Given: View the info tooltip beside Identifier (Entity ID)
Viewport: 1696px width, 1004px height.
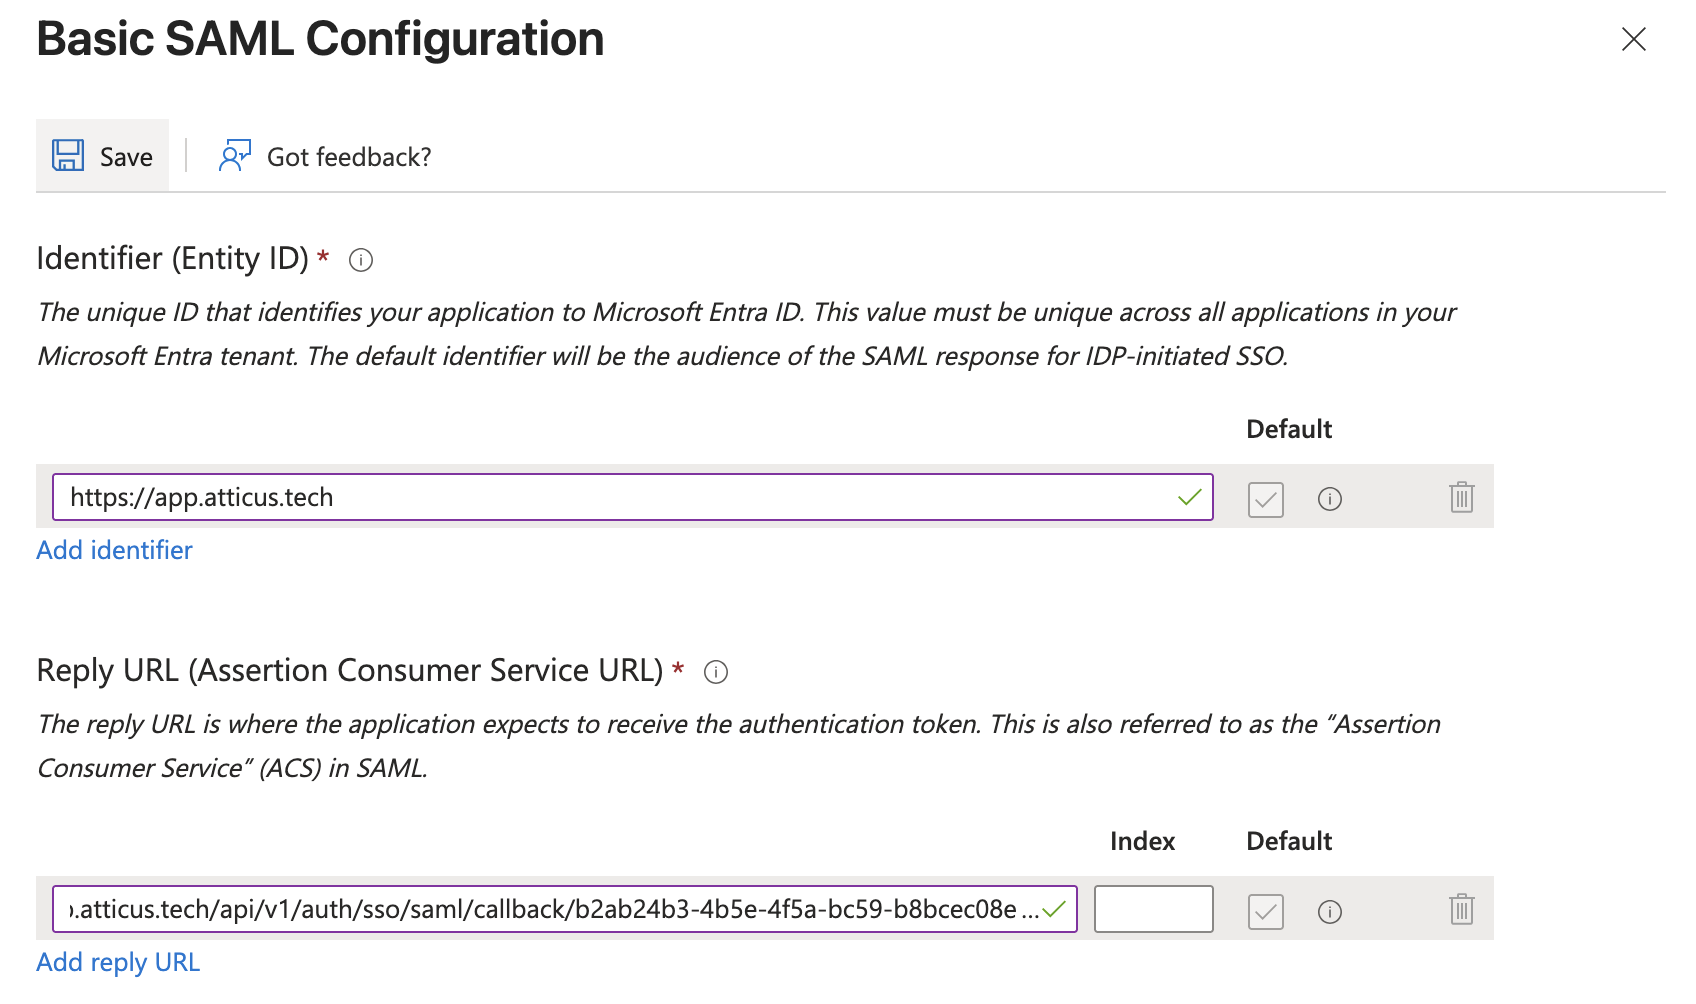Looking at the screenshot, I should coord(360,260).
